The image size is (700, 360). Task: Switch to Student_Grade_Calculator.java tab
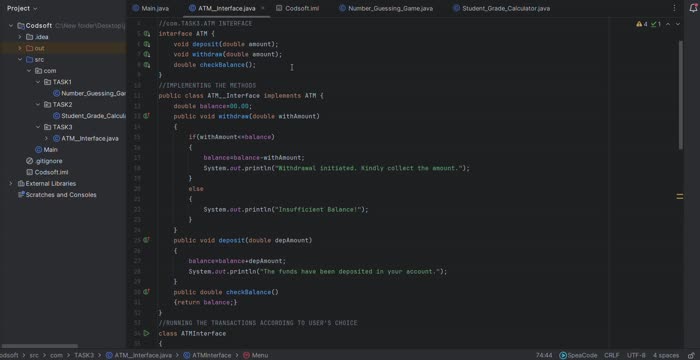[501, 8]
